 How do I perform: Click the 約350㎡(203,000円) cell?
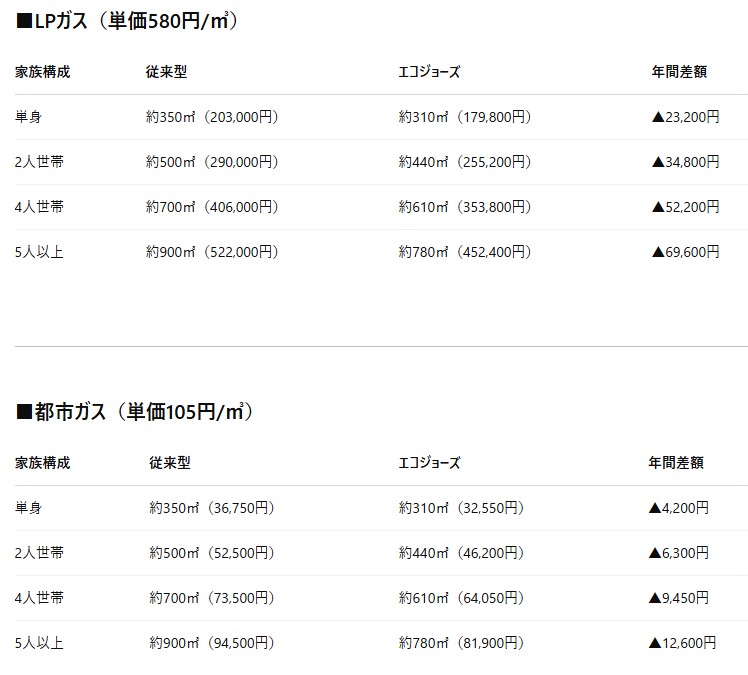(x=212, y=117)
